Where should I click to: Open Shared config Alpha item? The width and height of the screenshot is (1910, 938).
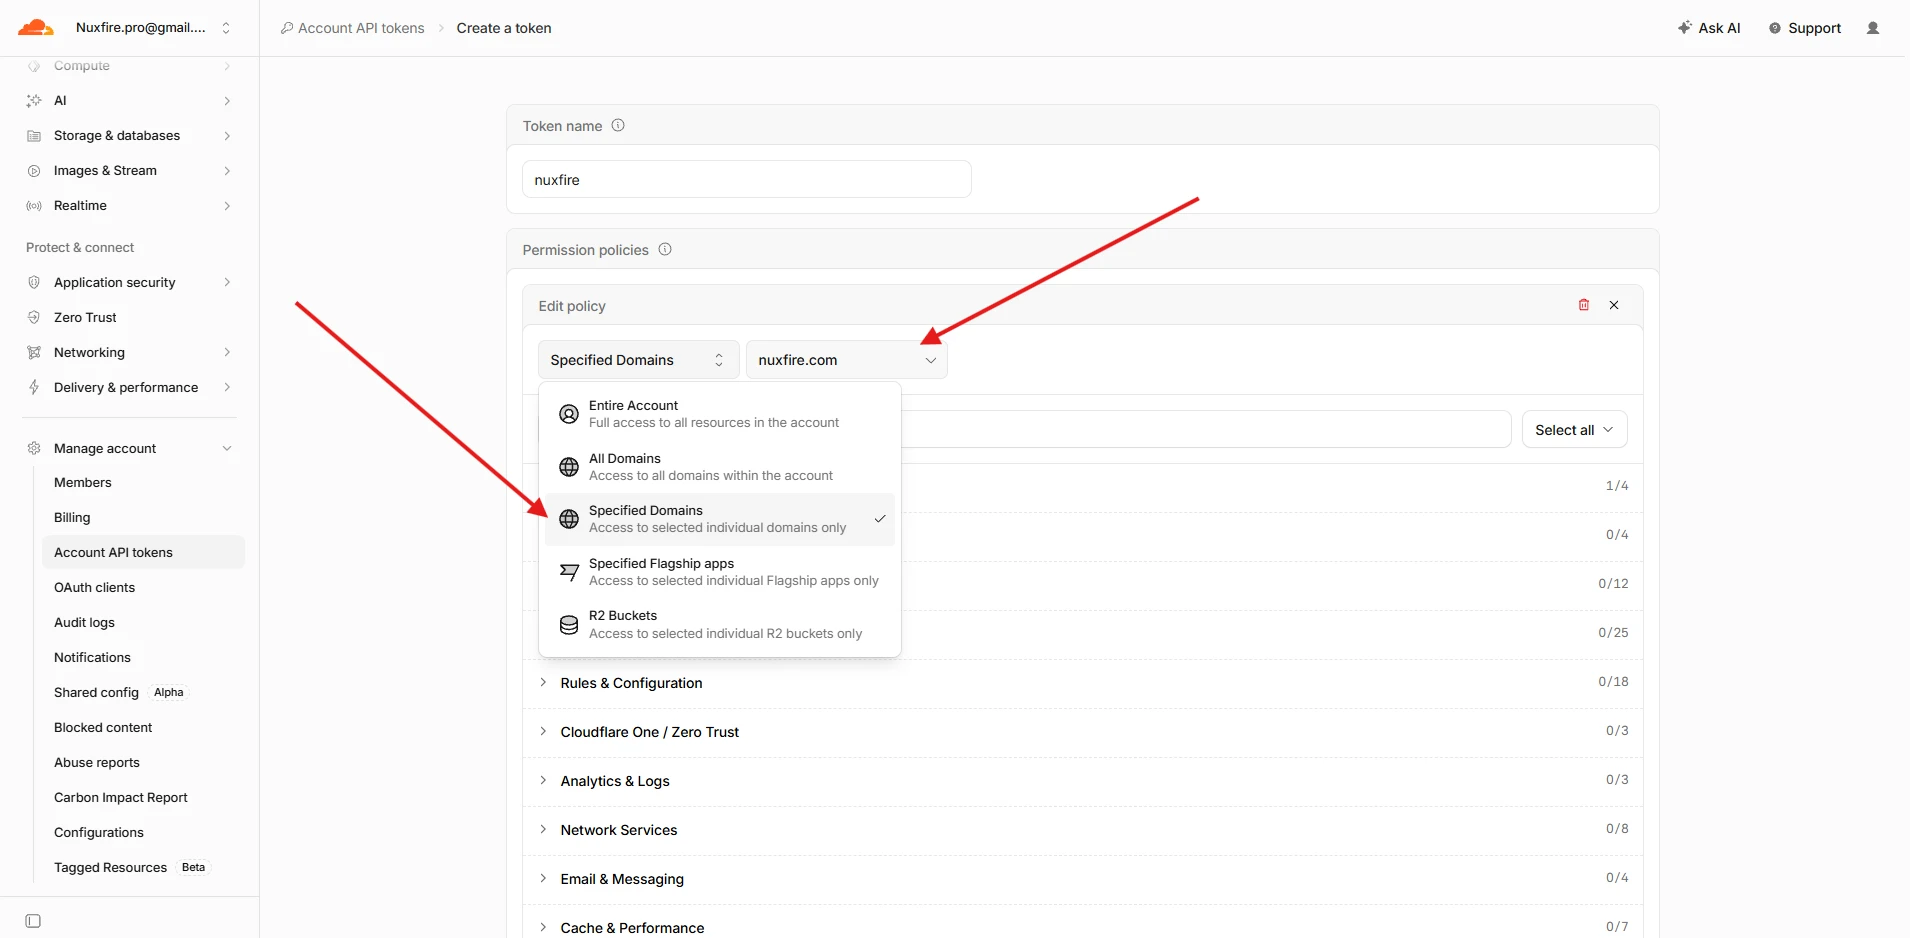pyautogui.click(x=144, y=692)
